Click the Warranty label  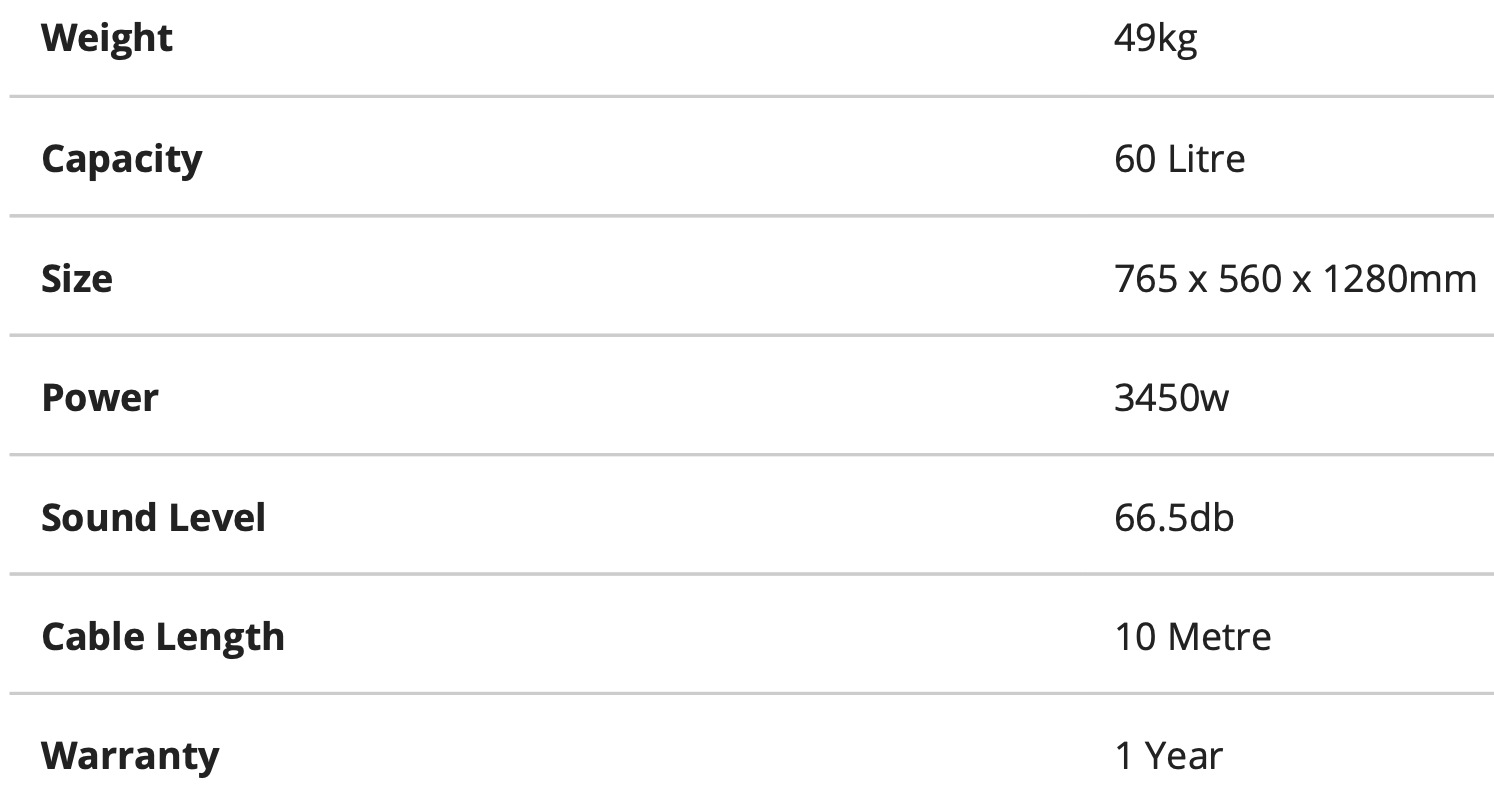[130, 756]
